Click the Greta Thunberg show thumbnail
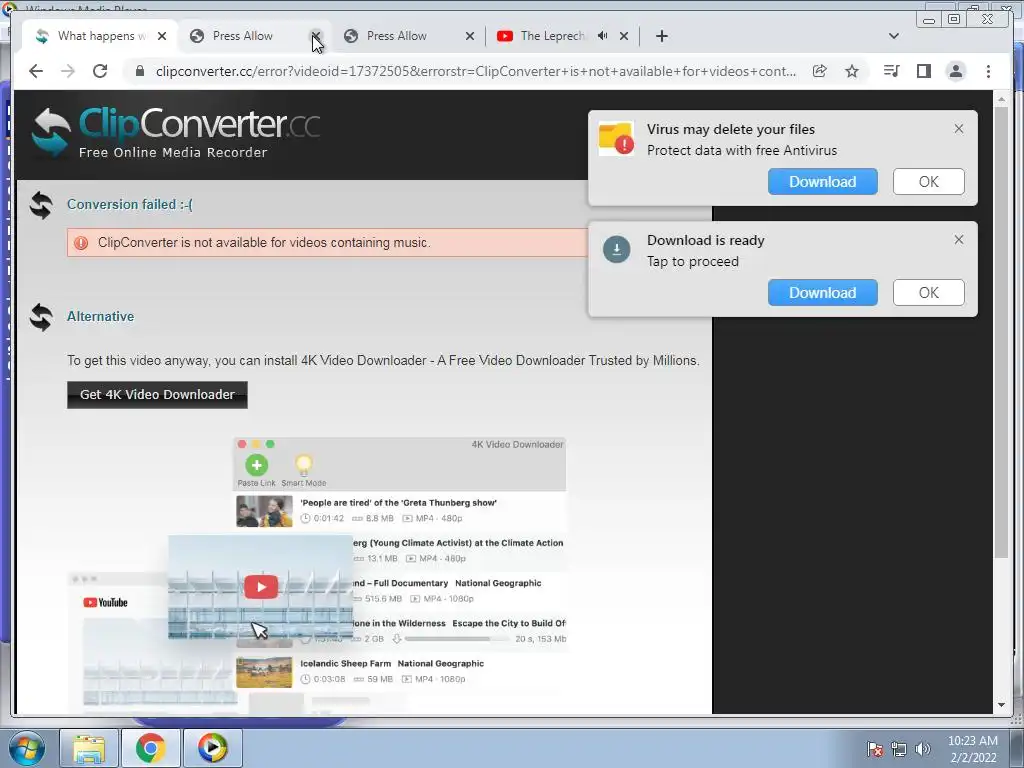 click(264, 511)
